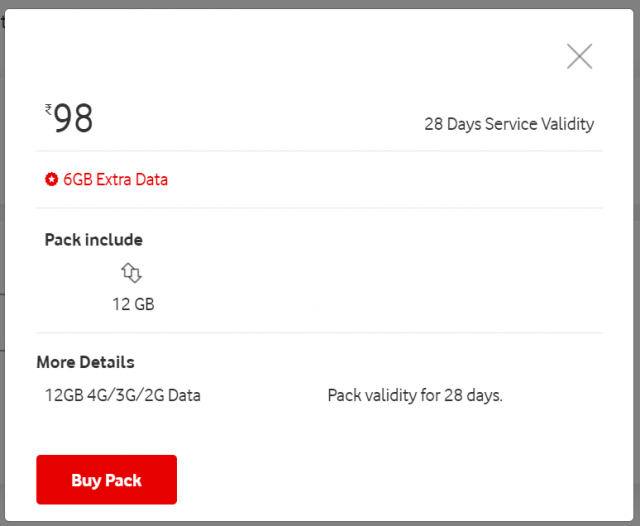Image resolution: width=640 pixels, height=526 pixels.
Task: Click the More Details heading
Action: point(85,362)
